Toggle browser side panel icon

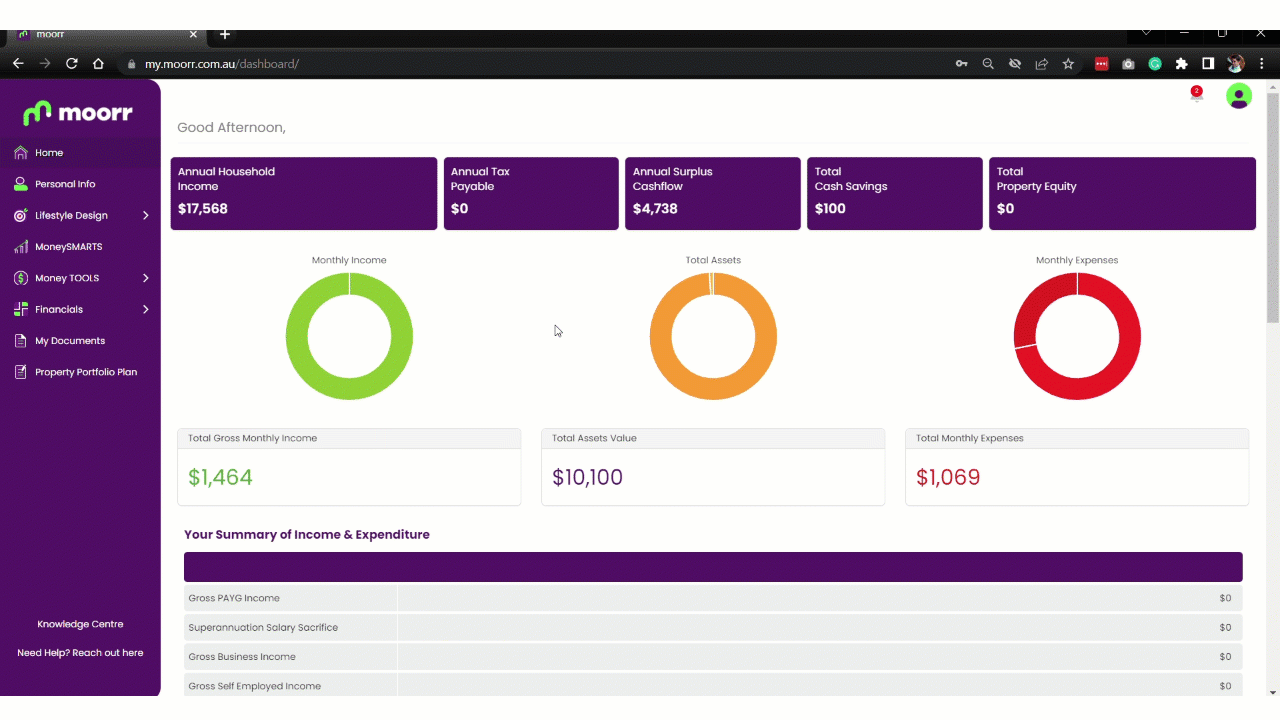[1208, 63]
